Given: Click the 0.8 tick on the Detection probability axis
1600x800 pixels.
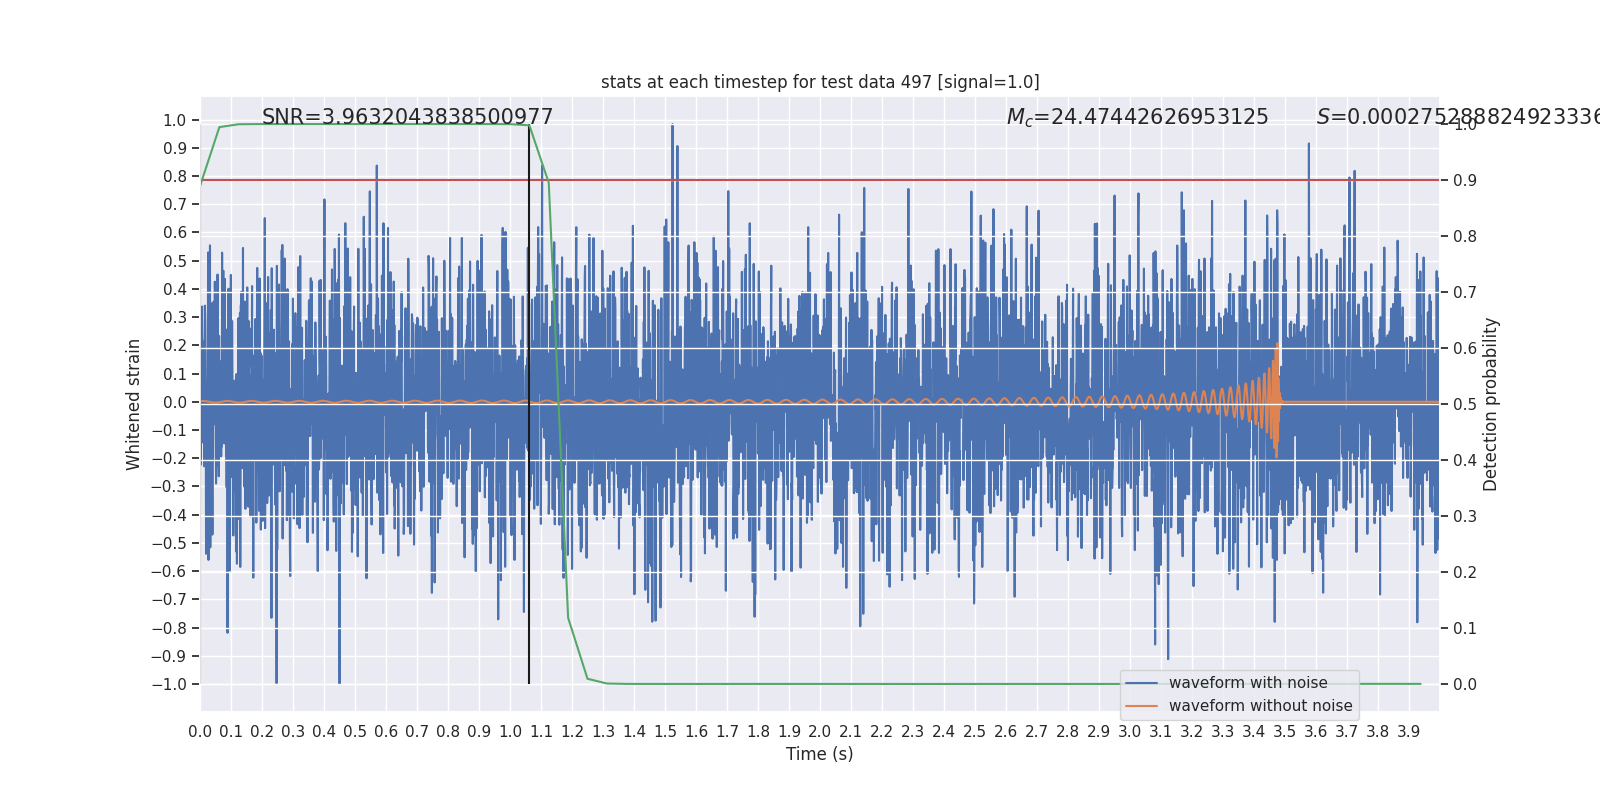Looking at the screenshot, I should pyautogui.click(x=1465, y=236).
